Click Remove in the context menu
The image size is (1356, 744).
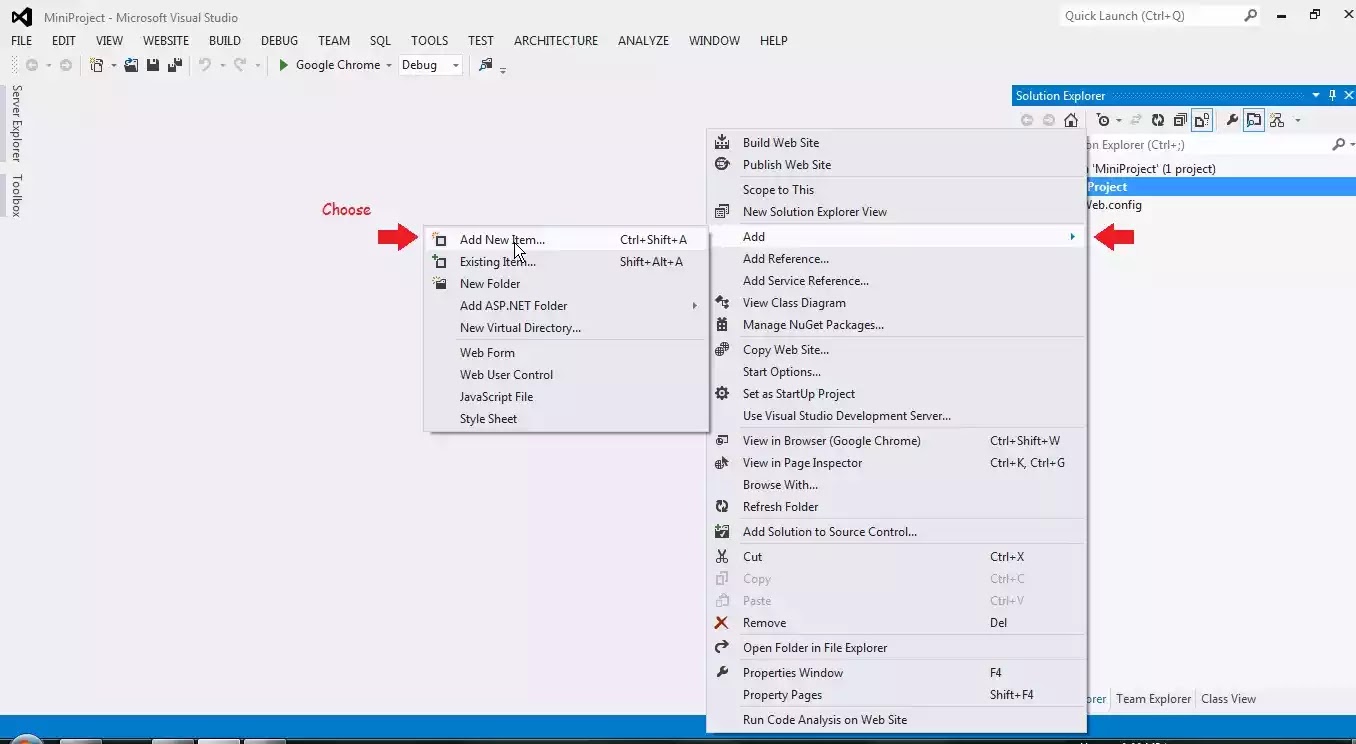click(x=896, y=623)
